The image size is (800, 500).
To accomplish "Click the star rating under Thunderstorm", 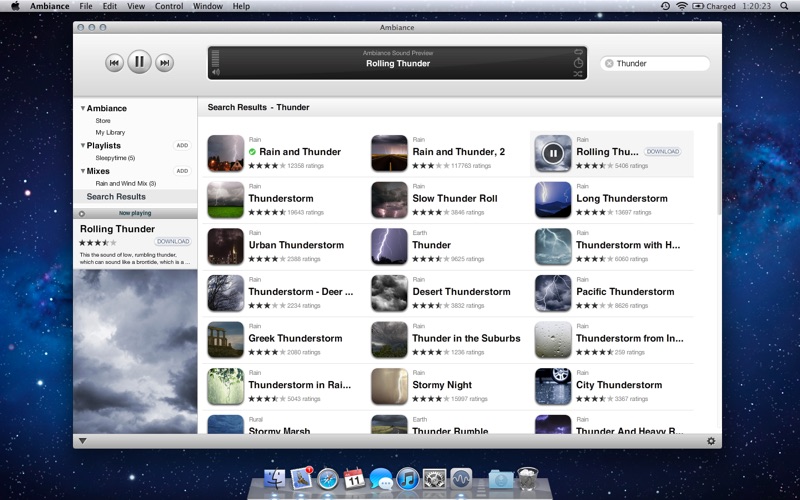I will (267, 212).
